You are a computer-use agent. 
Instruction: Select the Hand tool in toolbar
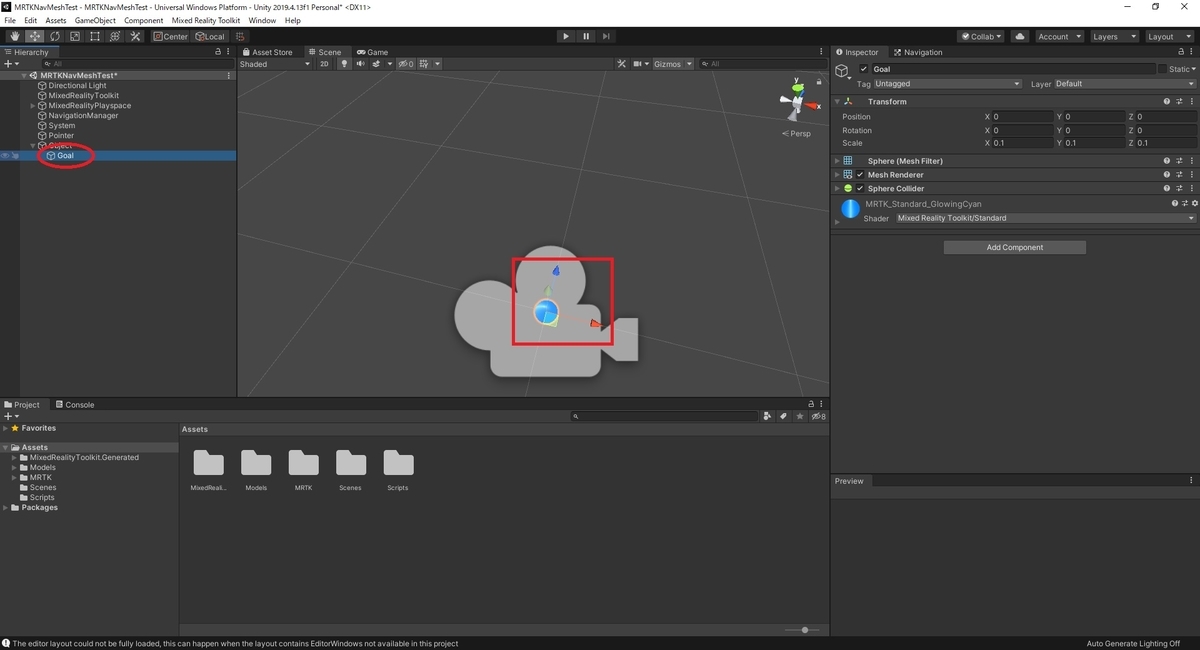(15, 37)
